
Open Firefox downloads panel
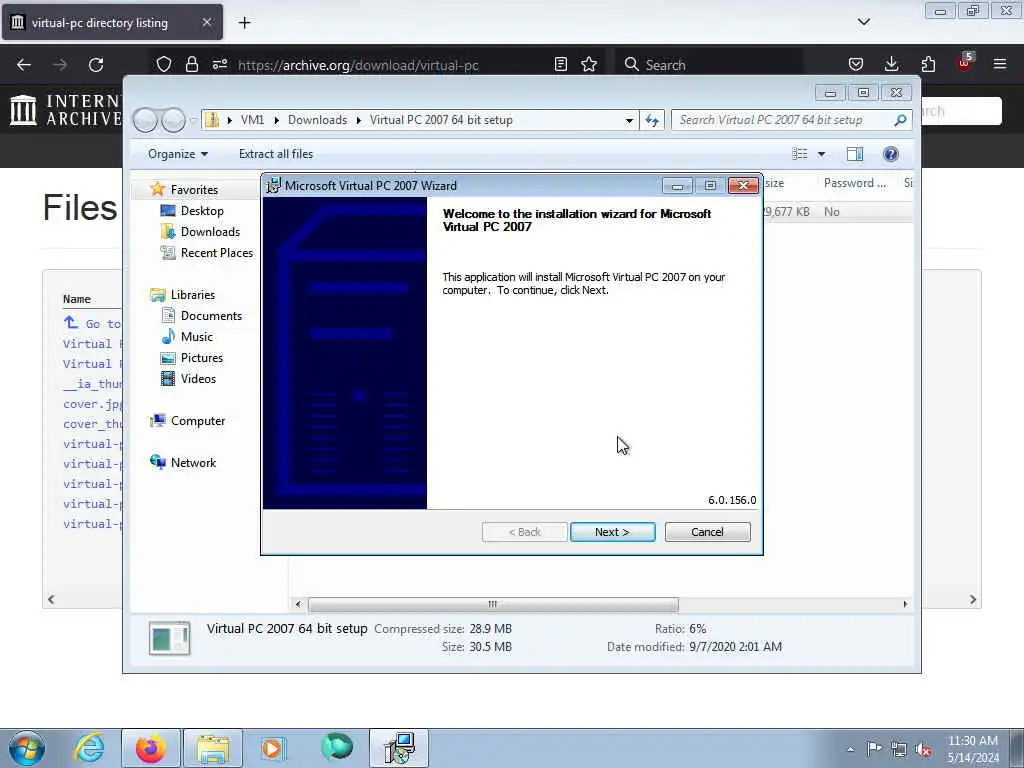[891, 64]
